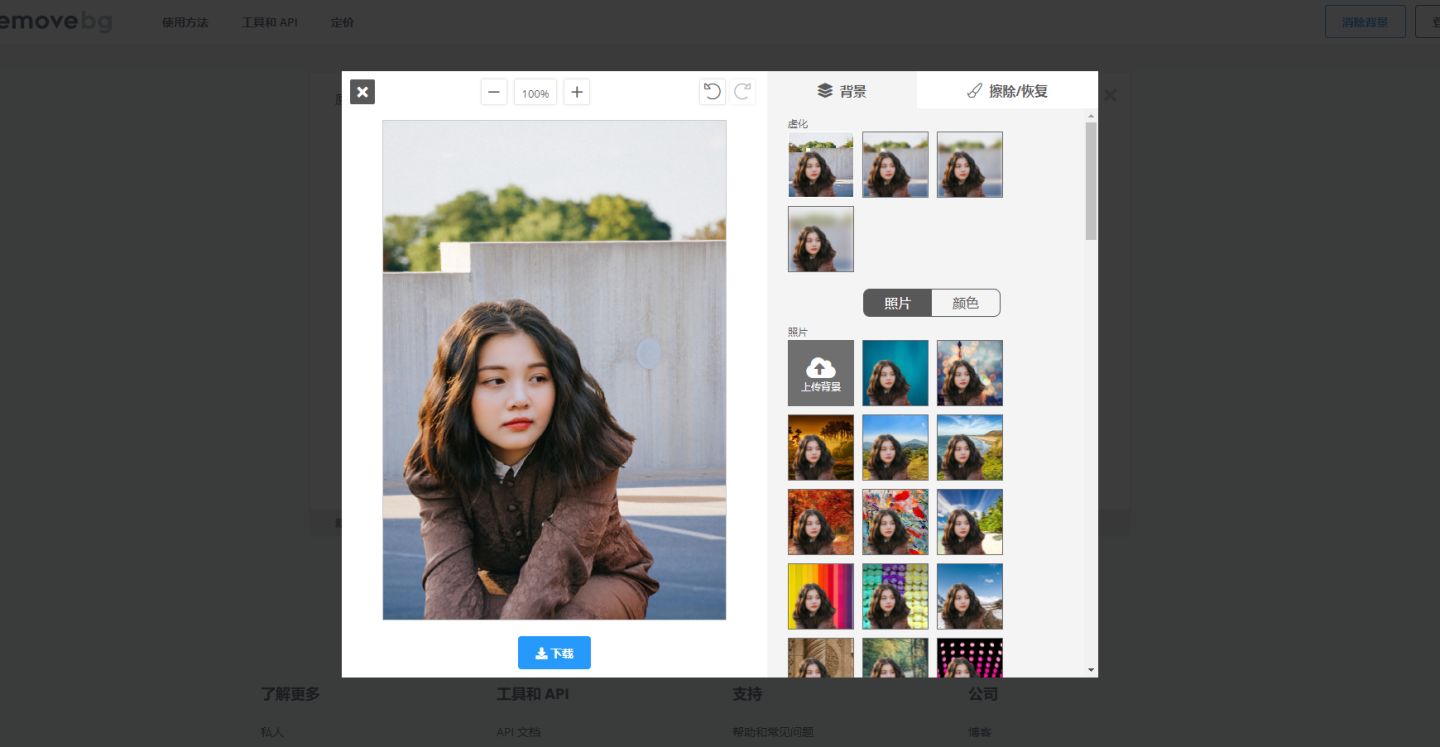This screenshot has width=1440, height=747.
Task: Open the 帮助和常见问题 footer link
Action: tap(773, 732)
